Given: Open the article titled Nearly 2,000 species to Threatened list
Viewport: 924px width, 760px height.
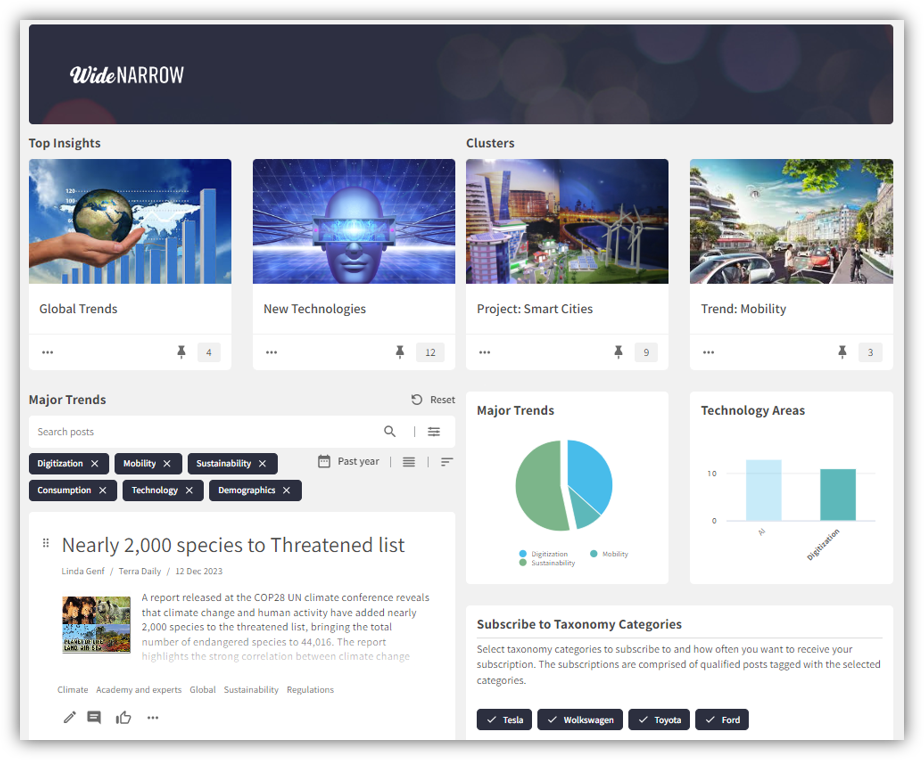Looking at the screenshot, I should coord(233,545).
